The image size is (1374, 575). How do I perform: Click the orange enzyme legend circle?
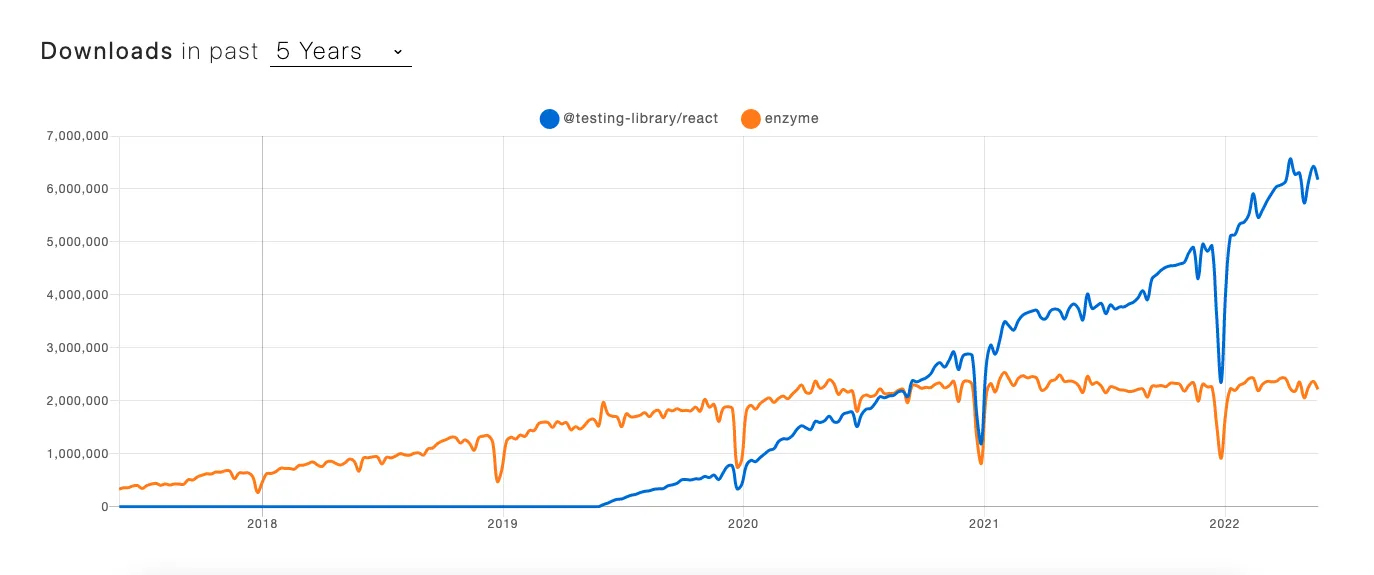click(750, 119)
